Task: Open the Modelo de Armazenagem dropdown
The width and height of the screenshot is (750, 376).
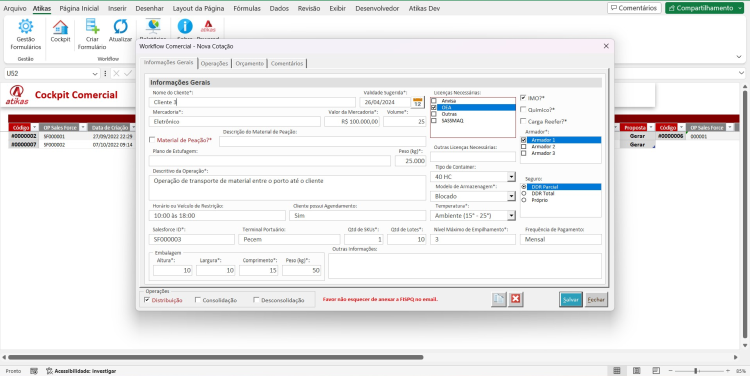Action: pyautogui.click(x=511, y=196)
